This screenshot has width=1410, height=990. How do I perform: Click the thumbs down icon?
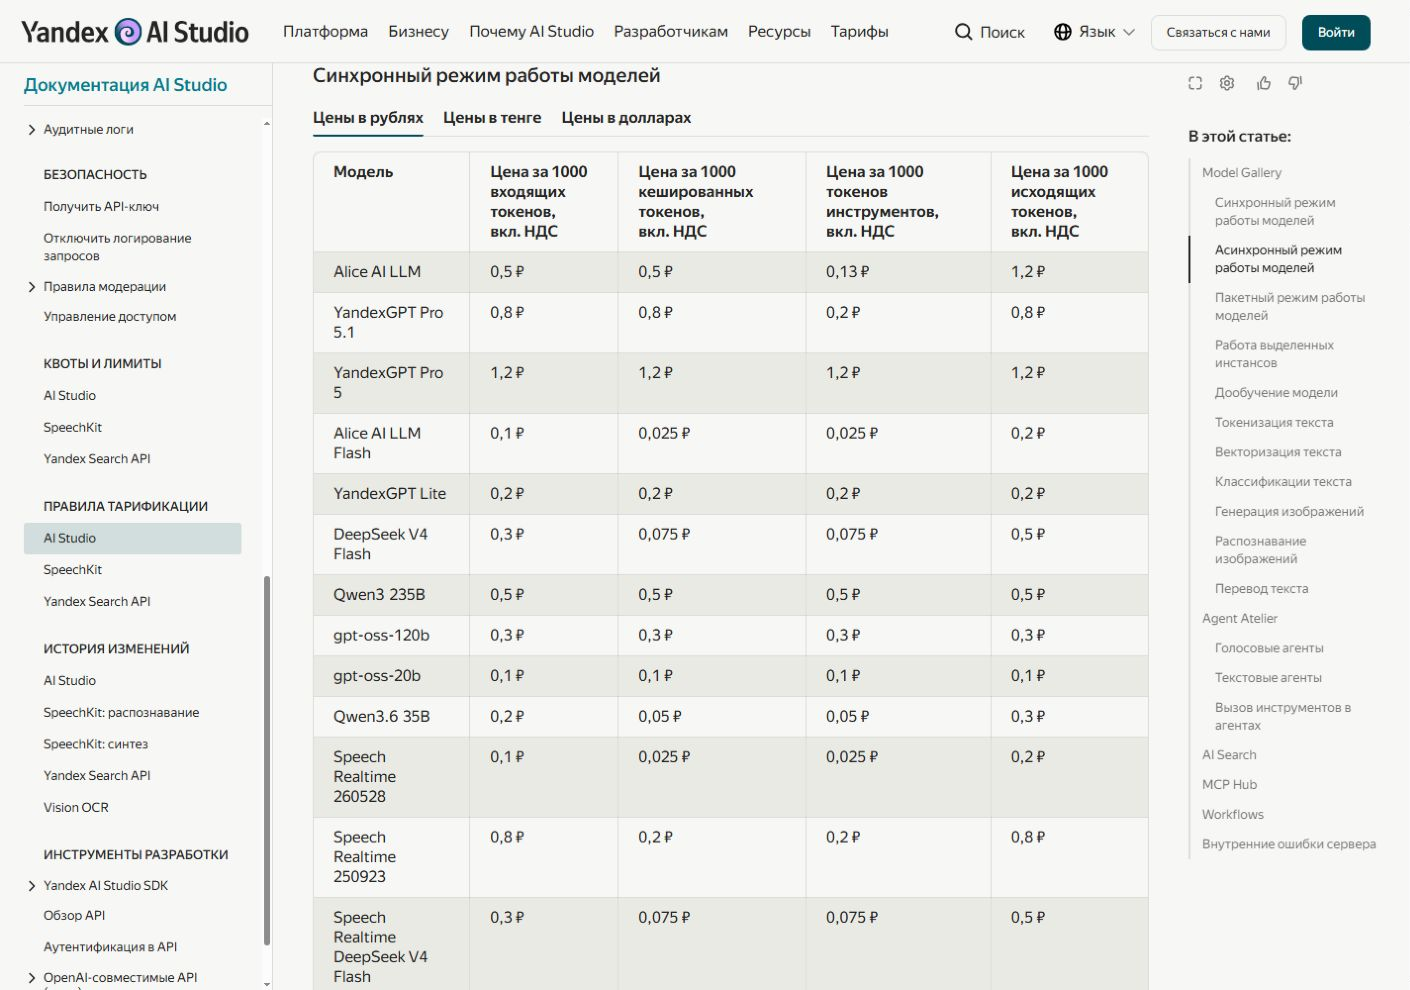[x=1295, y=83]
